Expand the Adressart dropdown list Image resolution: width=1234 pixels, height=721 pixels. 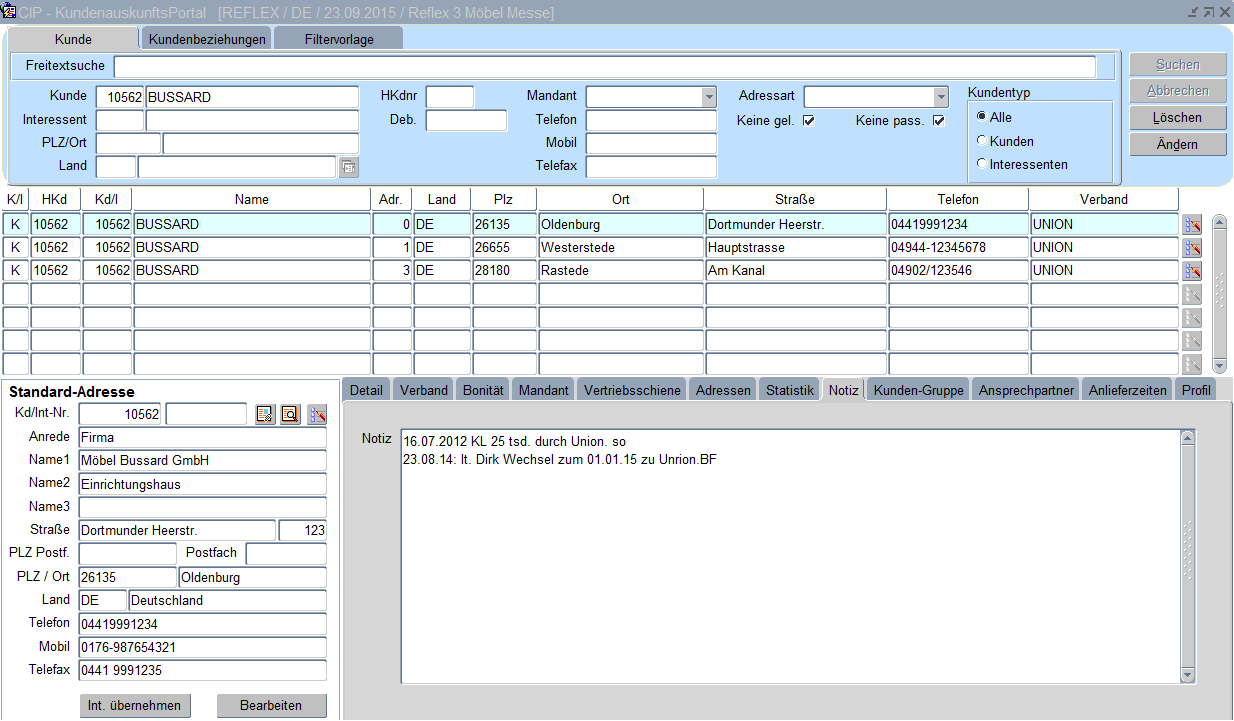tap(940, 97)
